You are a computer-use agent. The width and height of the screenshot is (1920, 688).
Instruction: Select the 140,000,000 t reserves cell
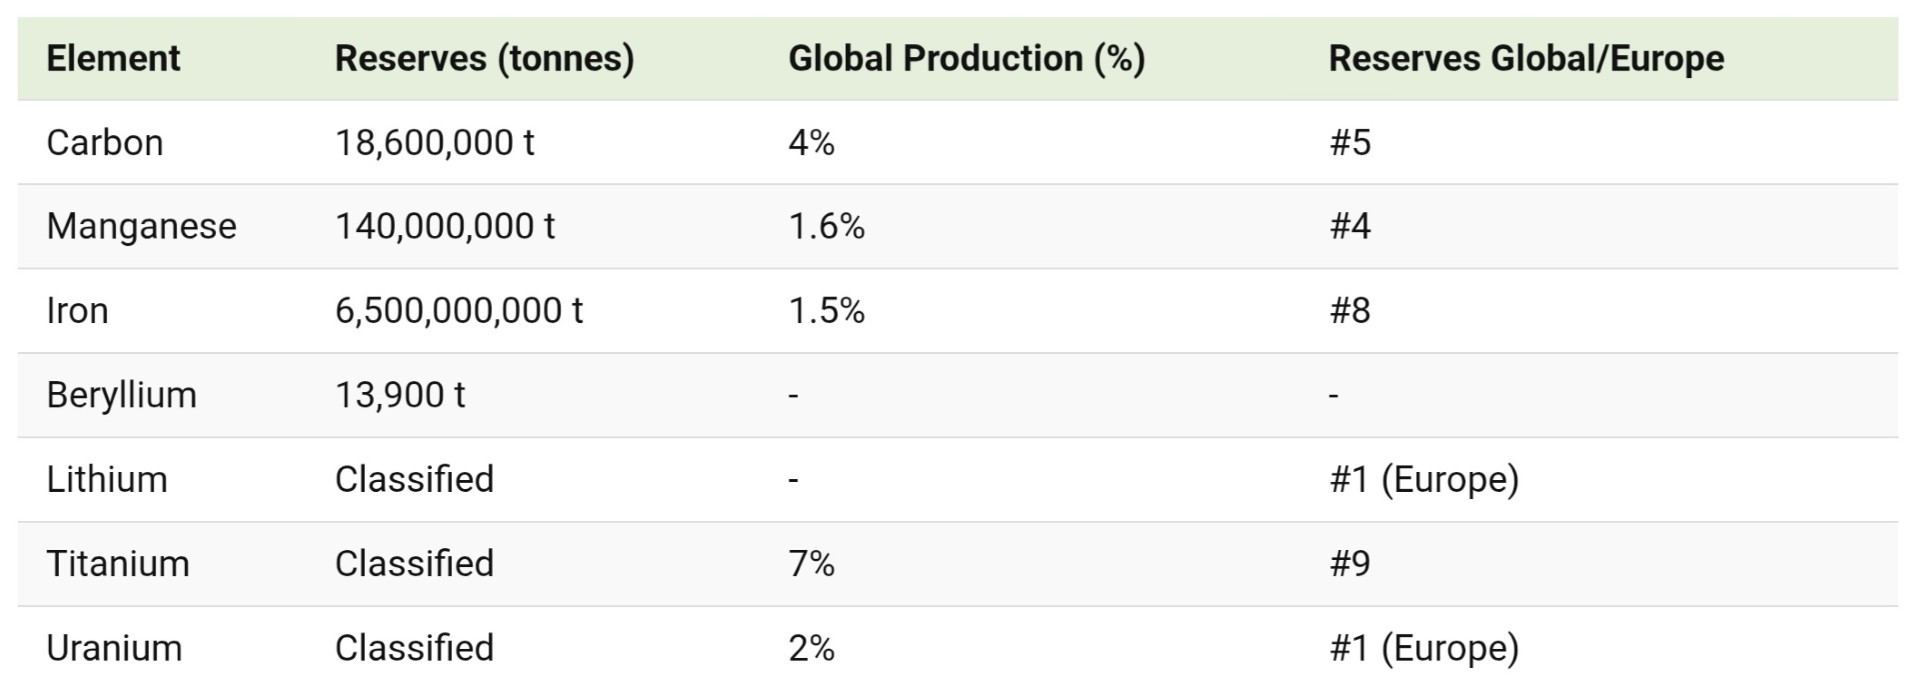click(444, 226)
